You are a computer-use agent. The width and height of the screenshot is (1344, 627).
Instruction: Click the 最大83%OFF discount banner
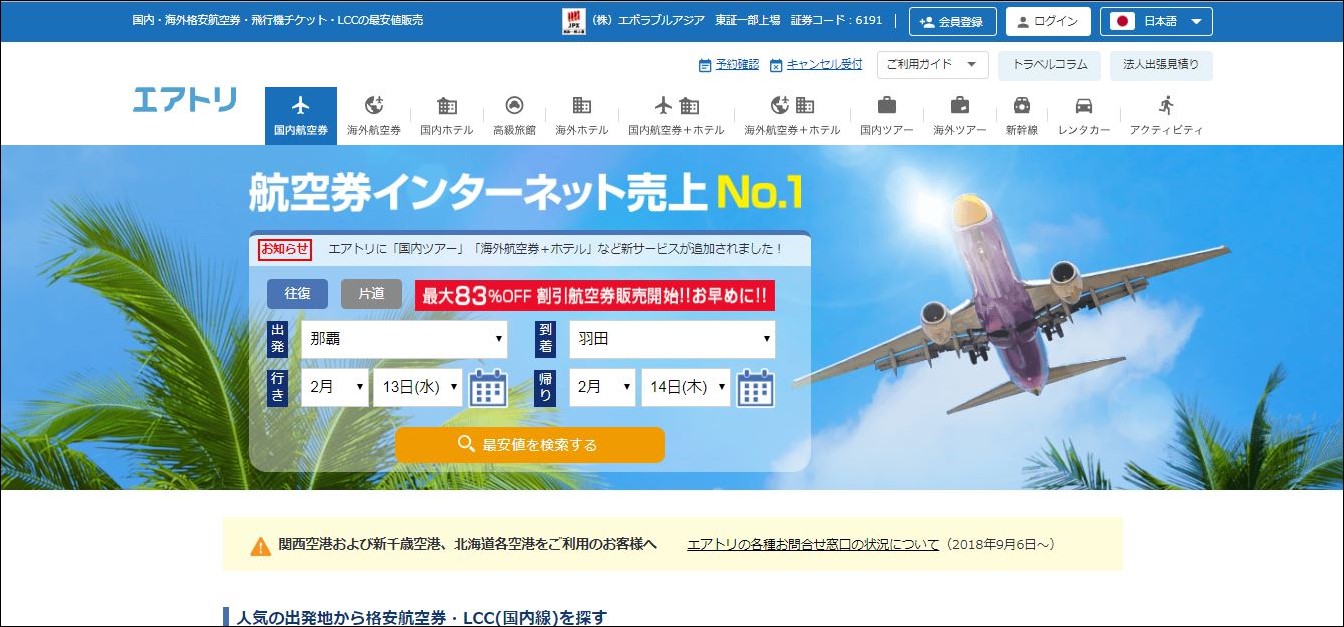[x=595, y=295]
